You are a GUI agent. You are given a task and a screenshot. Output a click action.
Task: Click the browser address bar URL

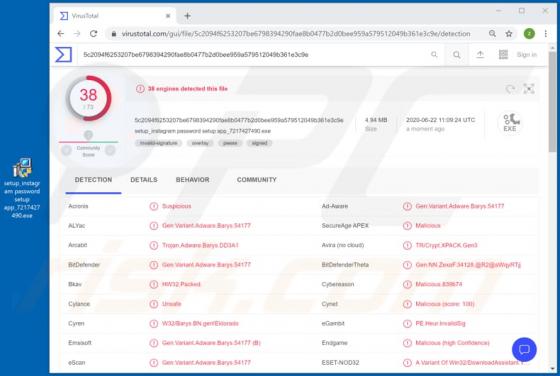[296, 34]
